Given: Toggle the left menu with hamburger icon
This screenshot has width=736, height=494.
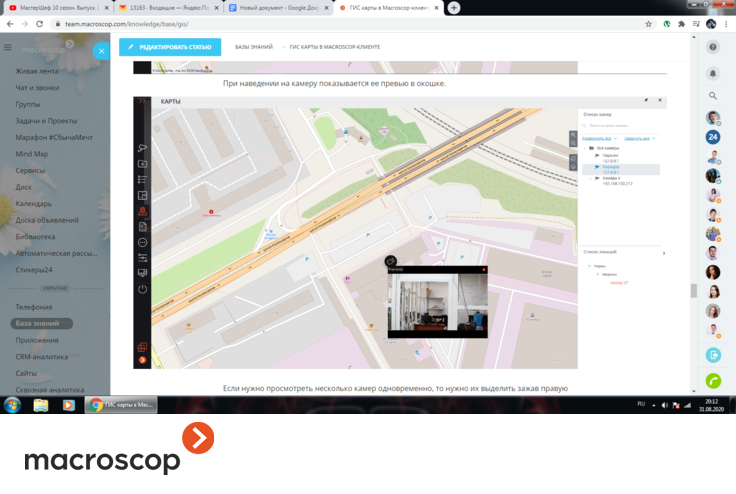Looking at the screenshot, I should pos(8,47).
